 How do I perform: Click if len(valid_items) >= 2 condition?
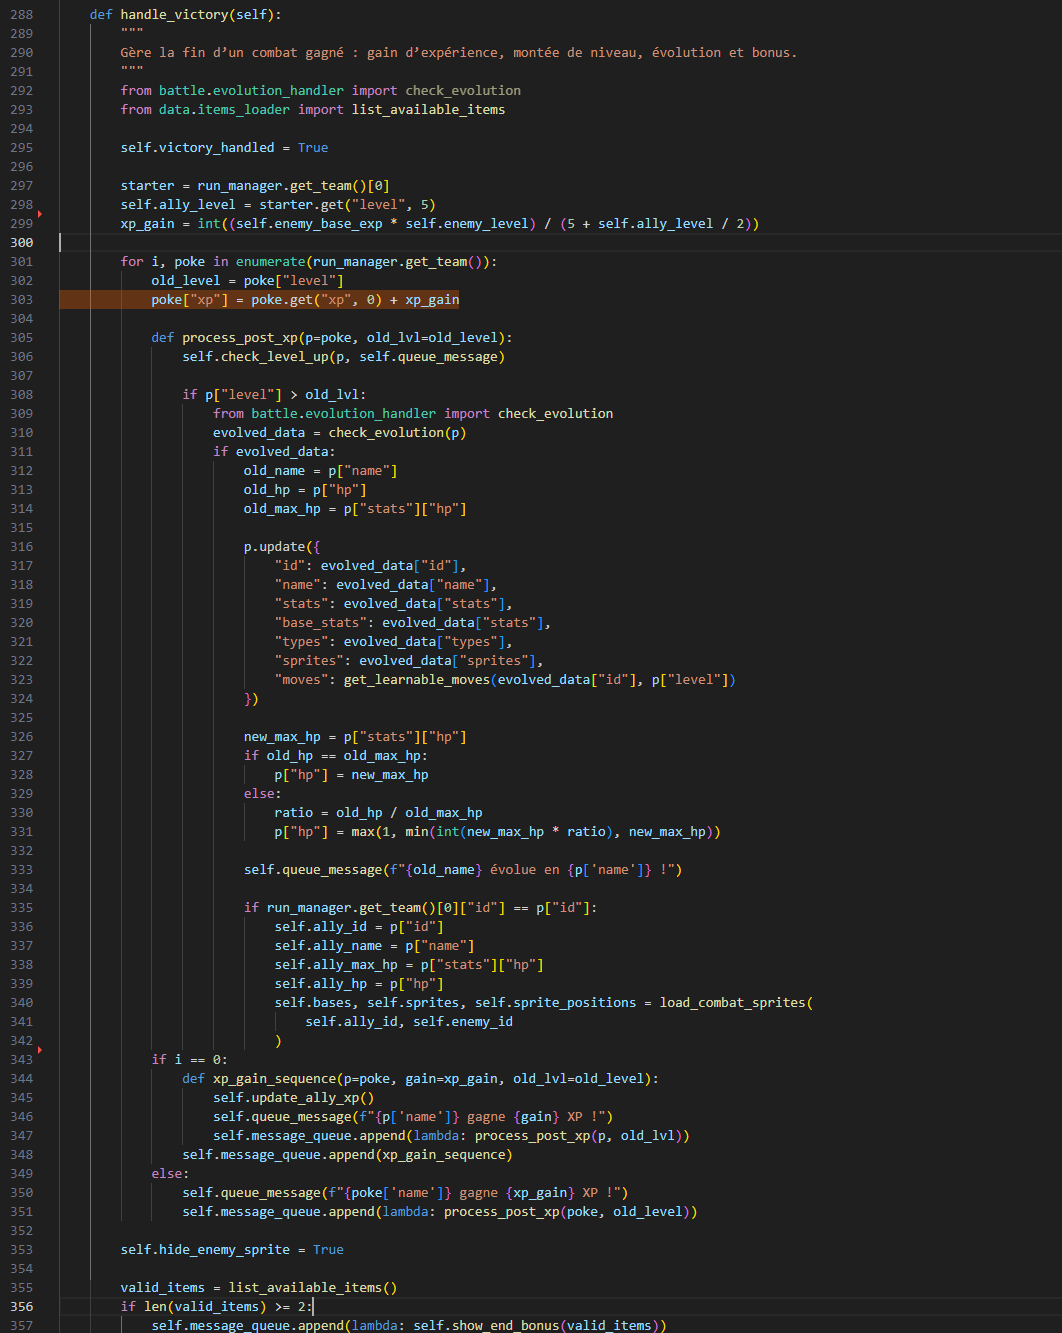(216, 1307)
